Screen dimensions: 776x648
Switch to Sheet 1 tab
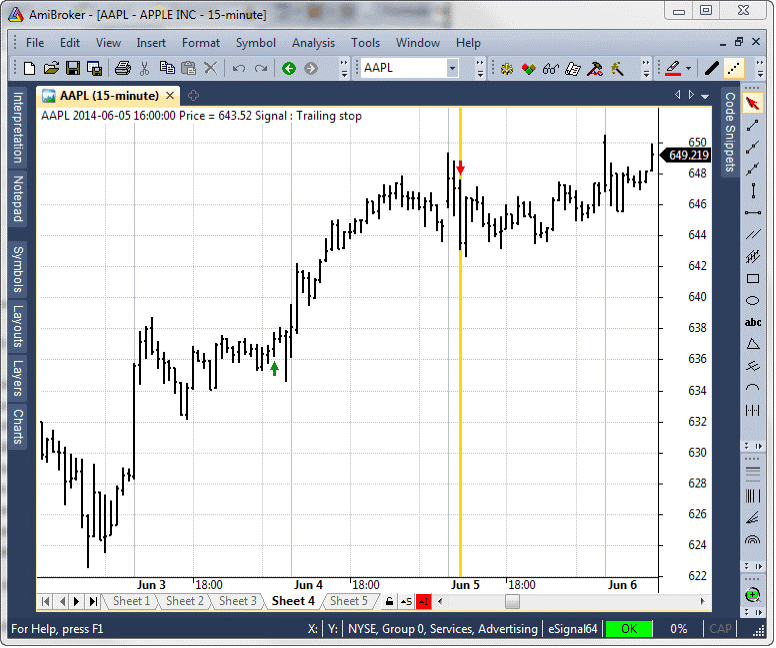[131, 601]
